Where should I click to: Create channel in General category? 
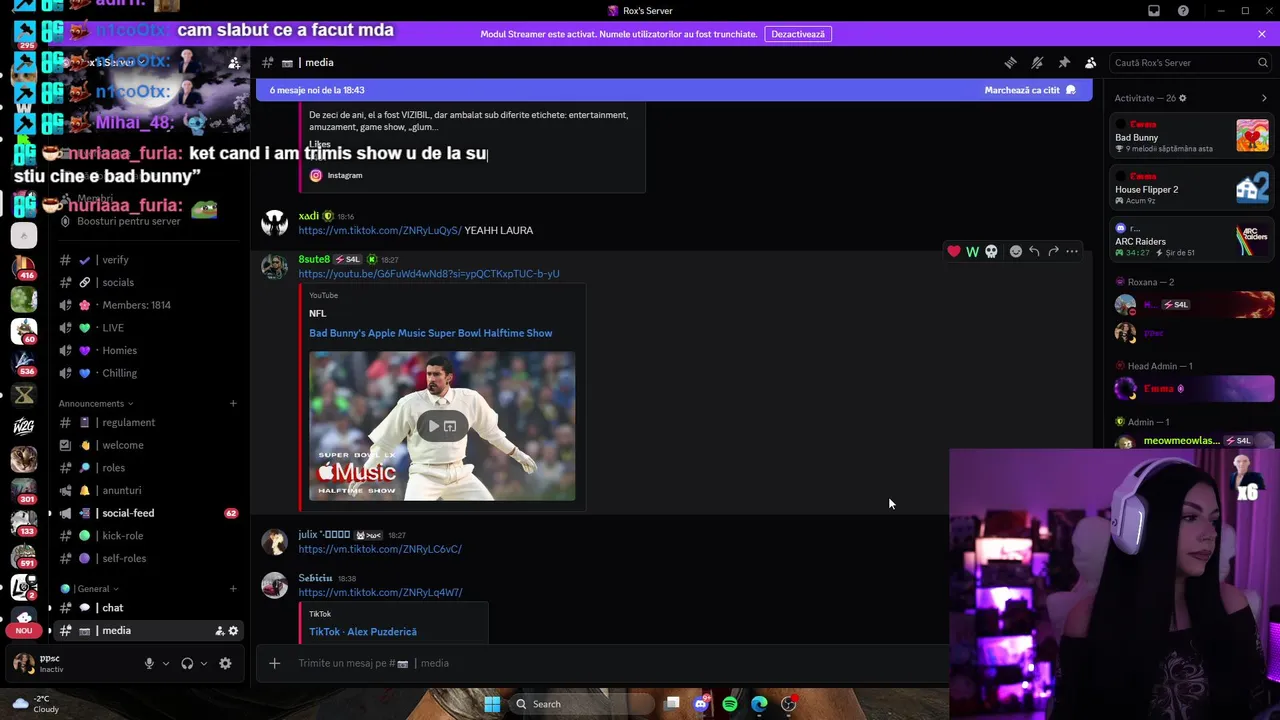pyautogui.click(x=233, y=589)
